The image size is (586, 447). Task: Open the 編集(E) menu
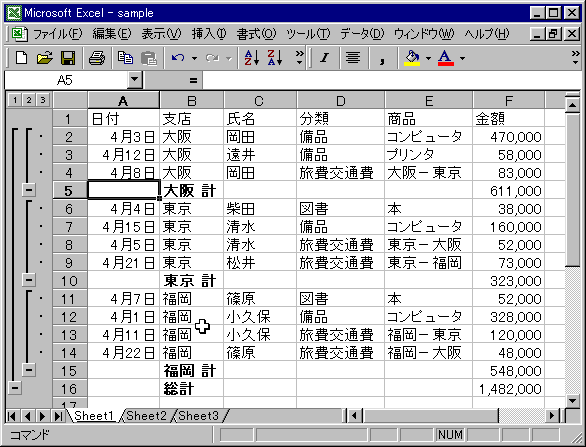click(x=111, y=34)
